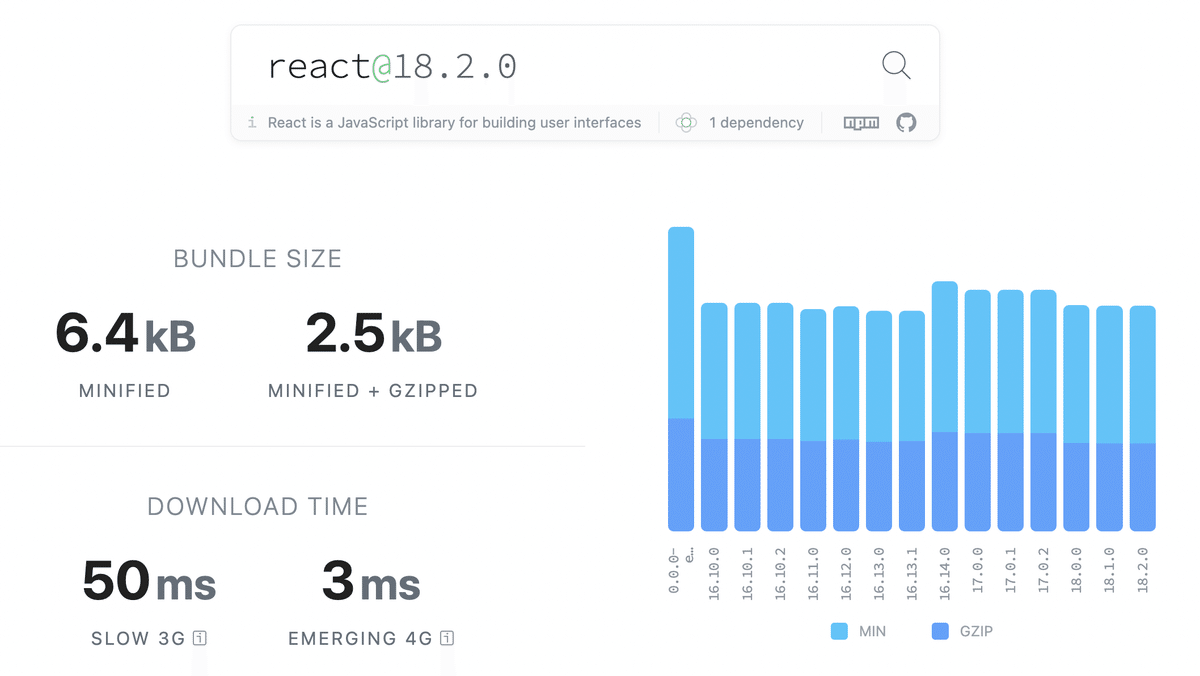The width and height of the screenshot is (1200, 676).
Task: Click the GZIP legend label
Action: (976, 632)
